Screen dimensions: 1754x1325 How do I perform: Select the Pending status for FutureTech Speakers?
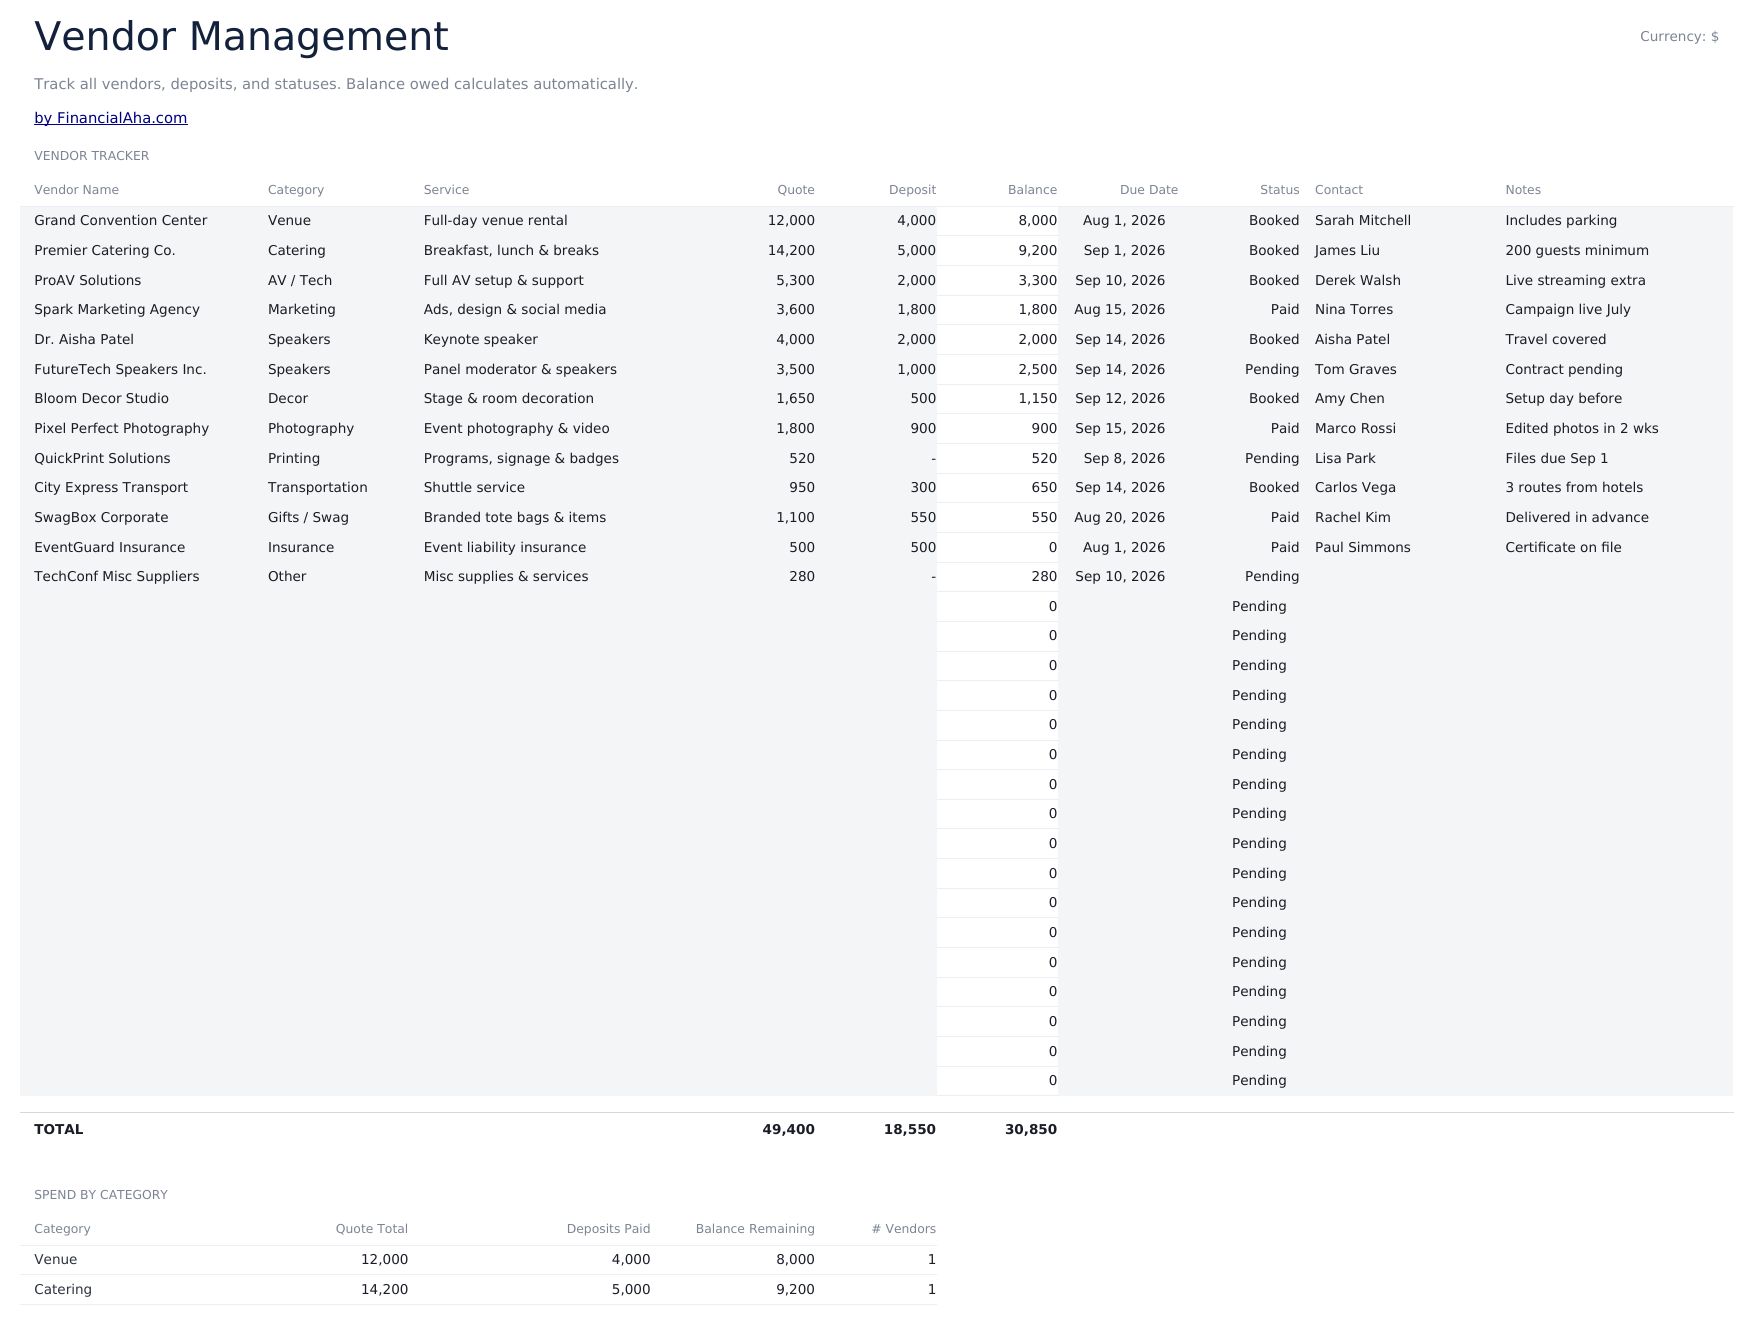[1272, 370]
